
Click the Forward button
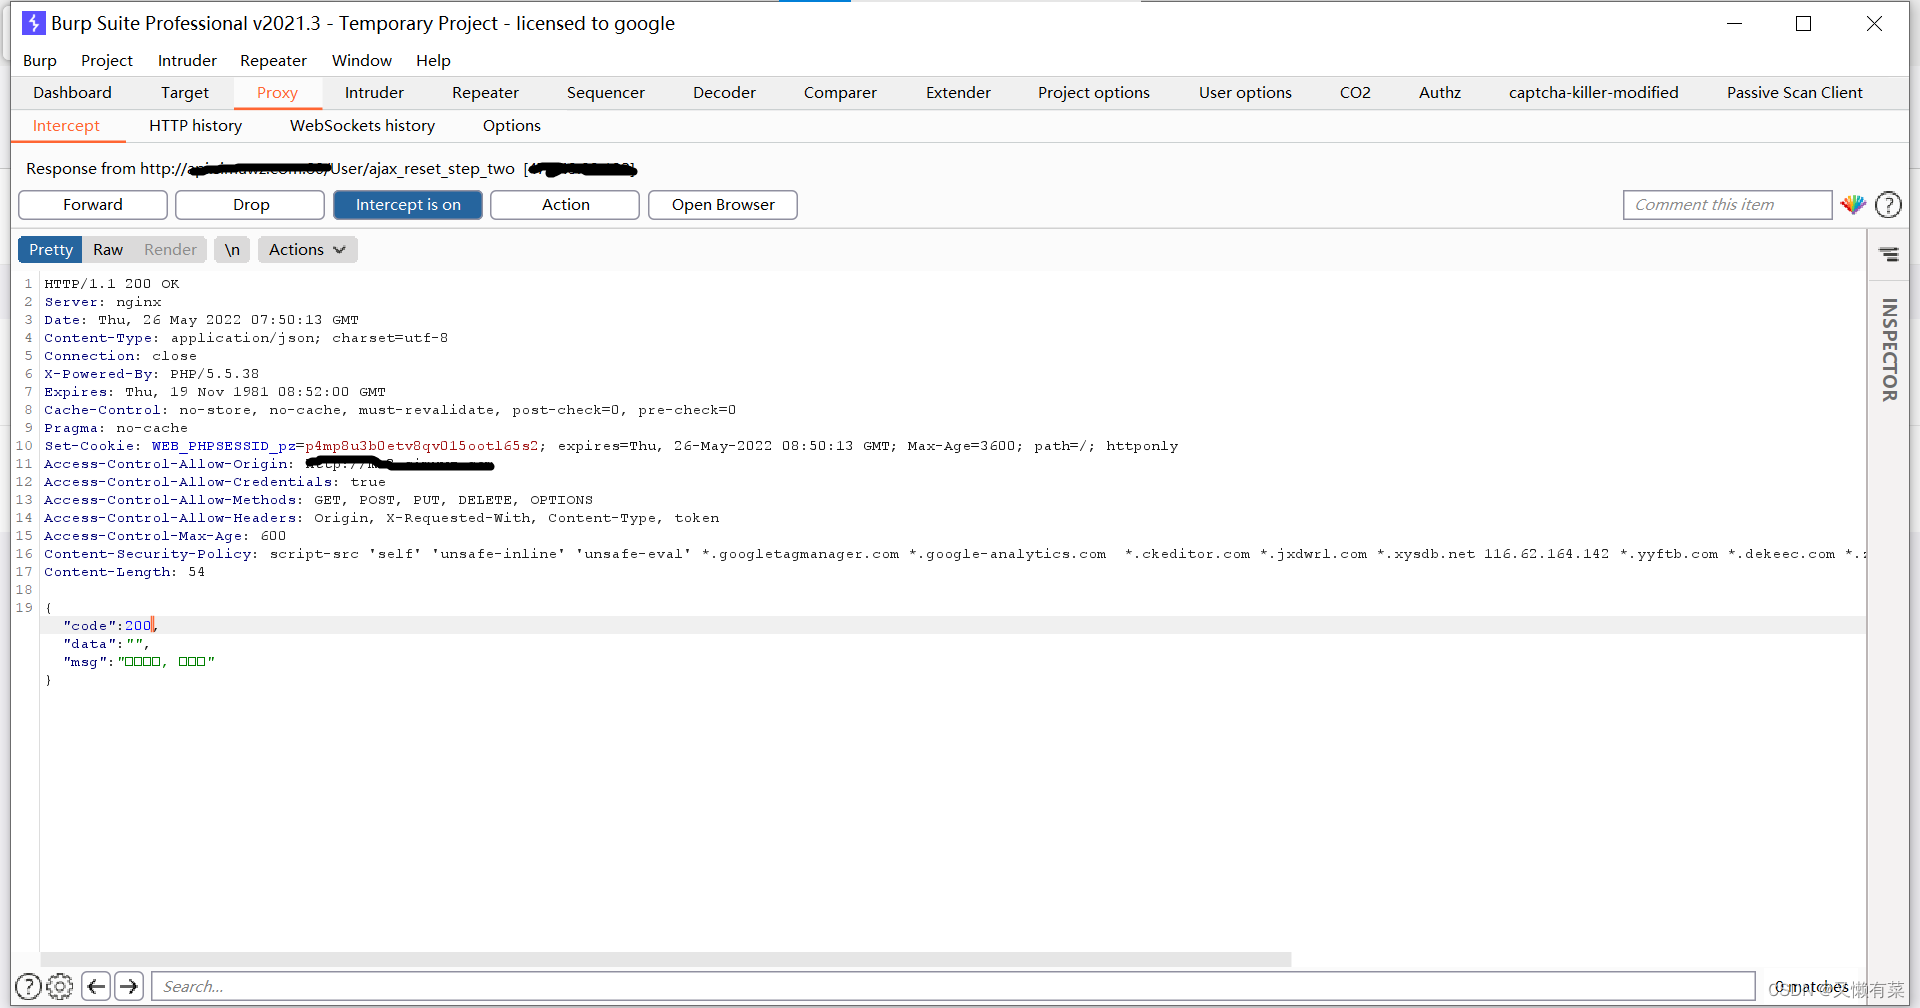point(93,205)
